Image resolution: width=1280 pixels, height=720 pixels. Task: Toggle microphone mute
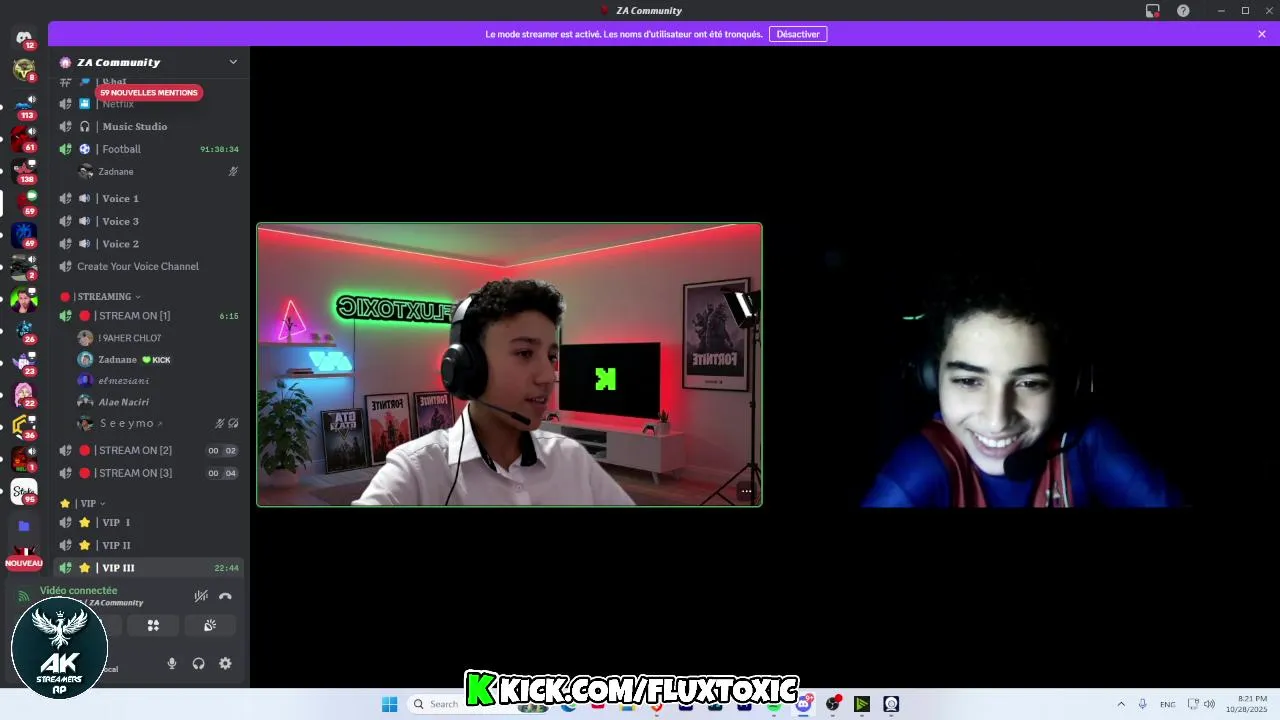[172, 663]
